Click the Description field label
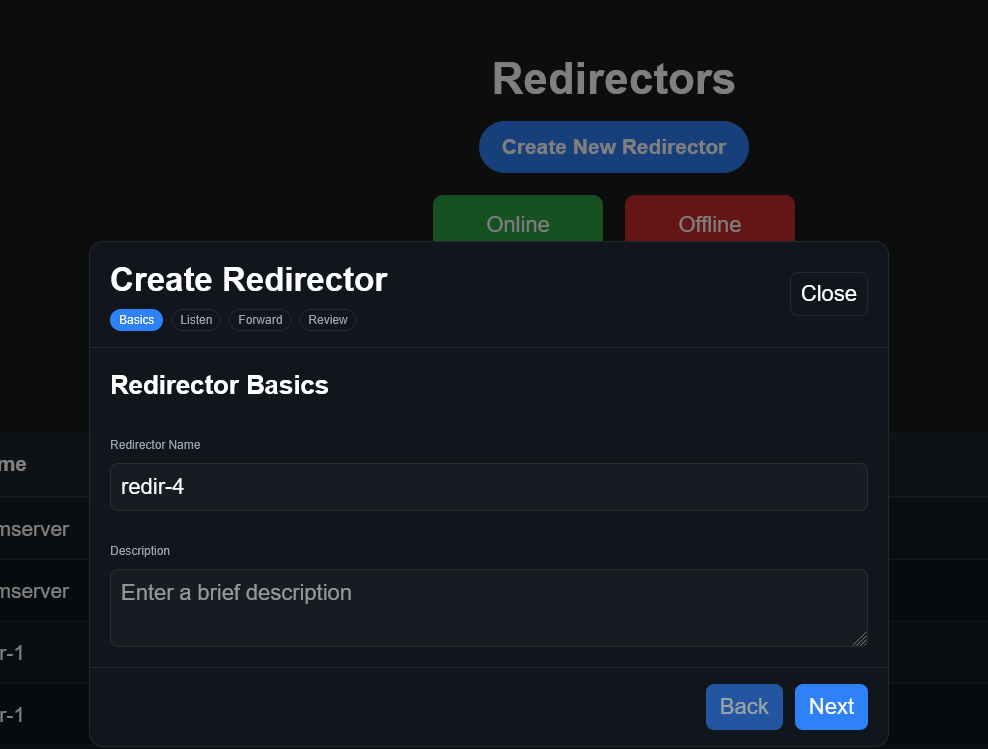988x749 pixels. [140, 551]
